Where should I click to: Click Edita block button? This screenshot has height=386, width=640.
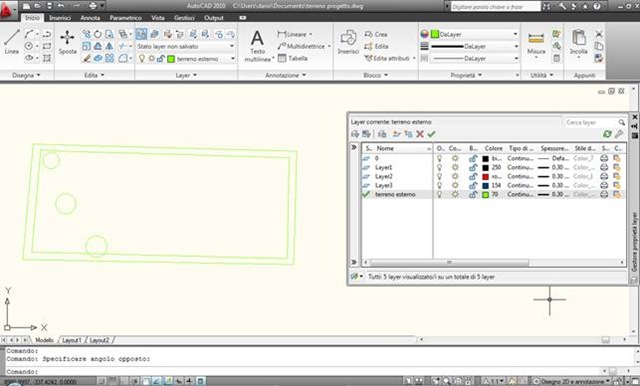click(x=376, y=46)
